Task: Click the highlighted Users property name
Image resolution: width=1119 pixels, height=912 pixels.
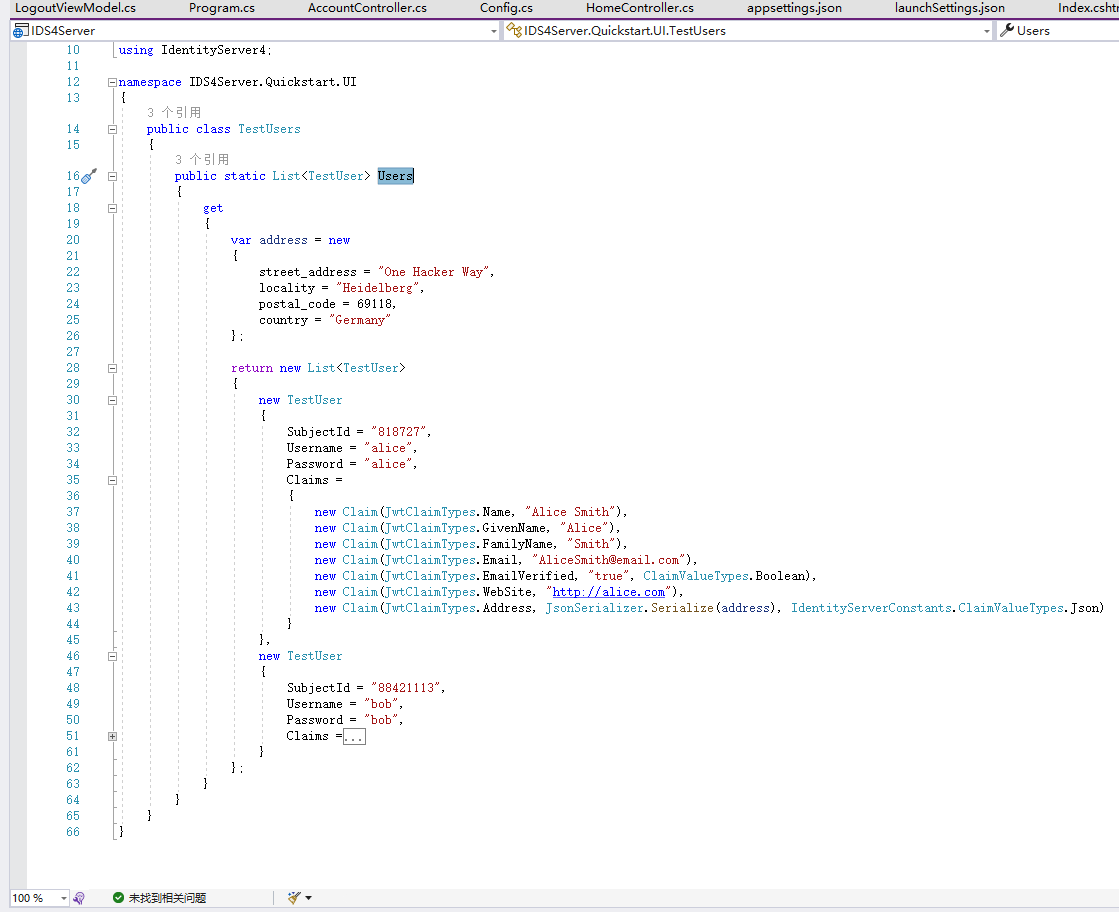Action: pyautogui.click(x=395, y=176)
